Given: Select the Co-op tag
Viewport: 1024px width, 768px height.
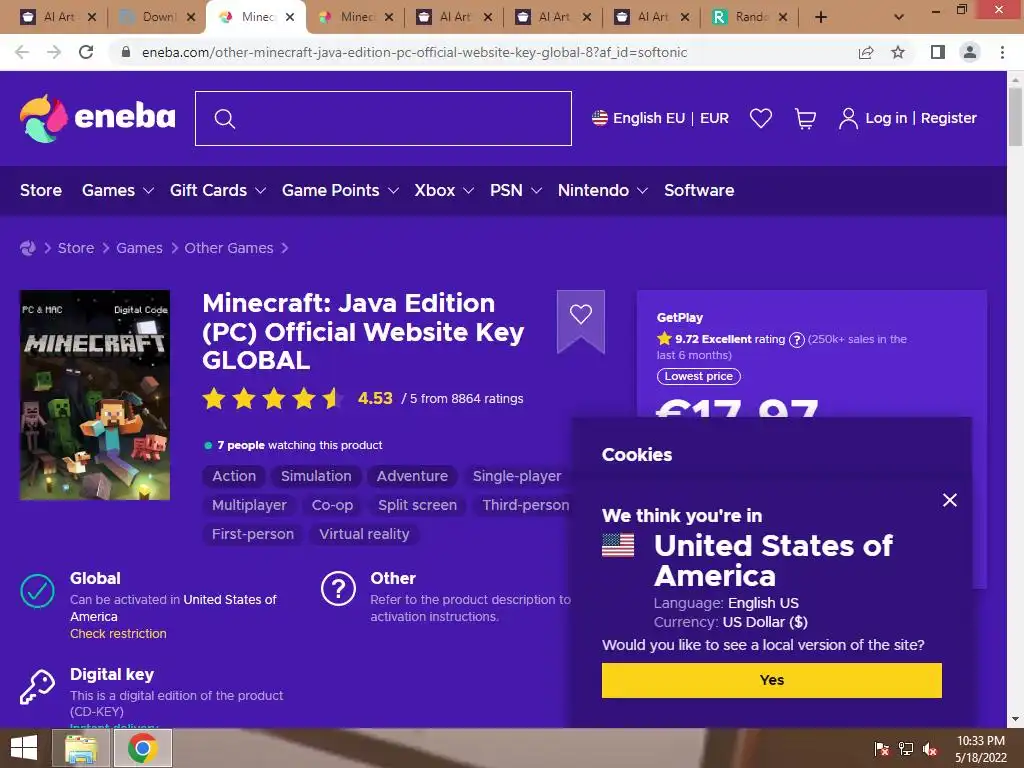Looking at the screenshot, I should click(332, 505).
